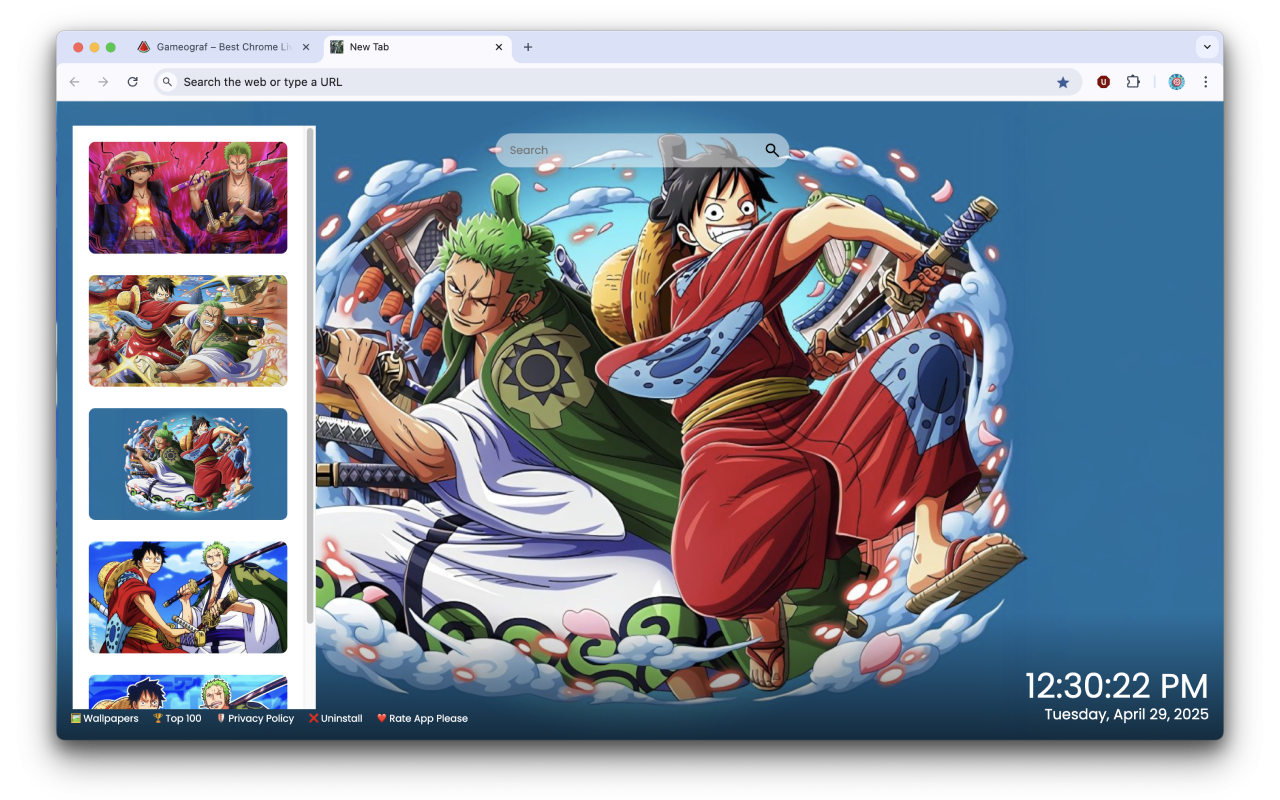Screen dimensions: 1280x800
Task: Click the red uBlock extension icon
Action: pyautogui.click(x=1103, y=82)
